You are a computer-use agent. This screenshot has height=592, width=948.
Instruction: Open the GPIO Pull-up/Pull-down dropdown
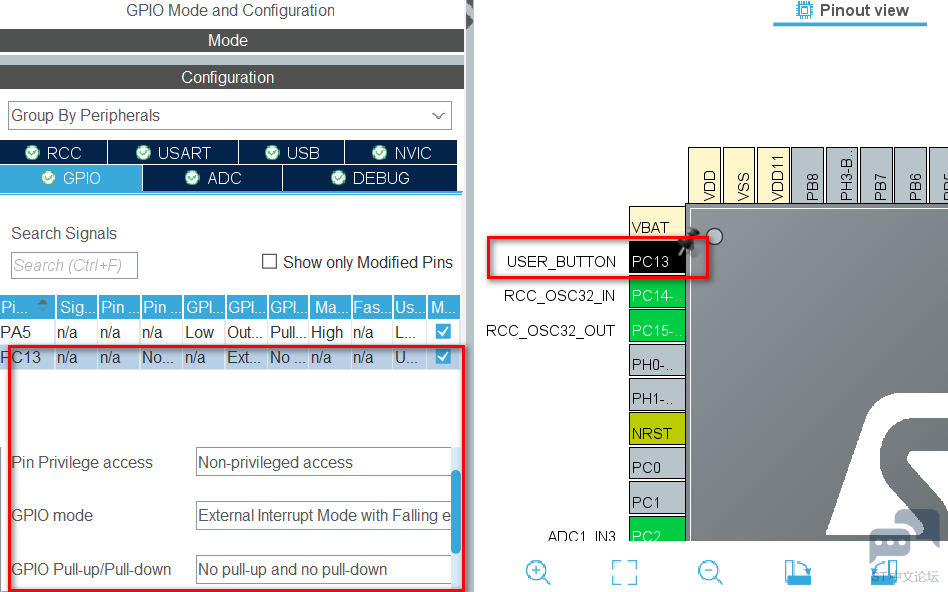point(323,569)
